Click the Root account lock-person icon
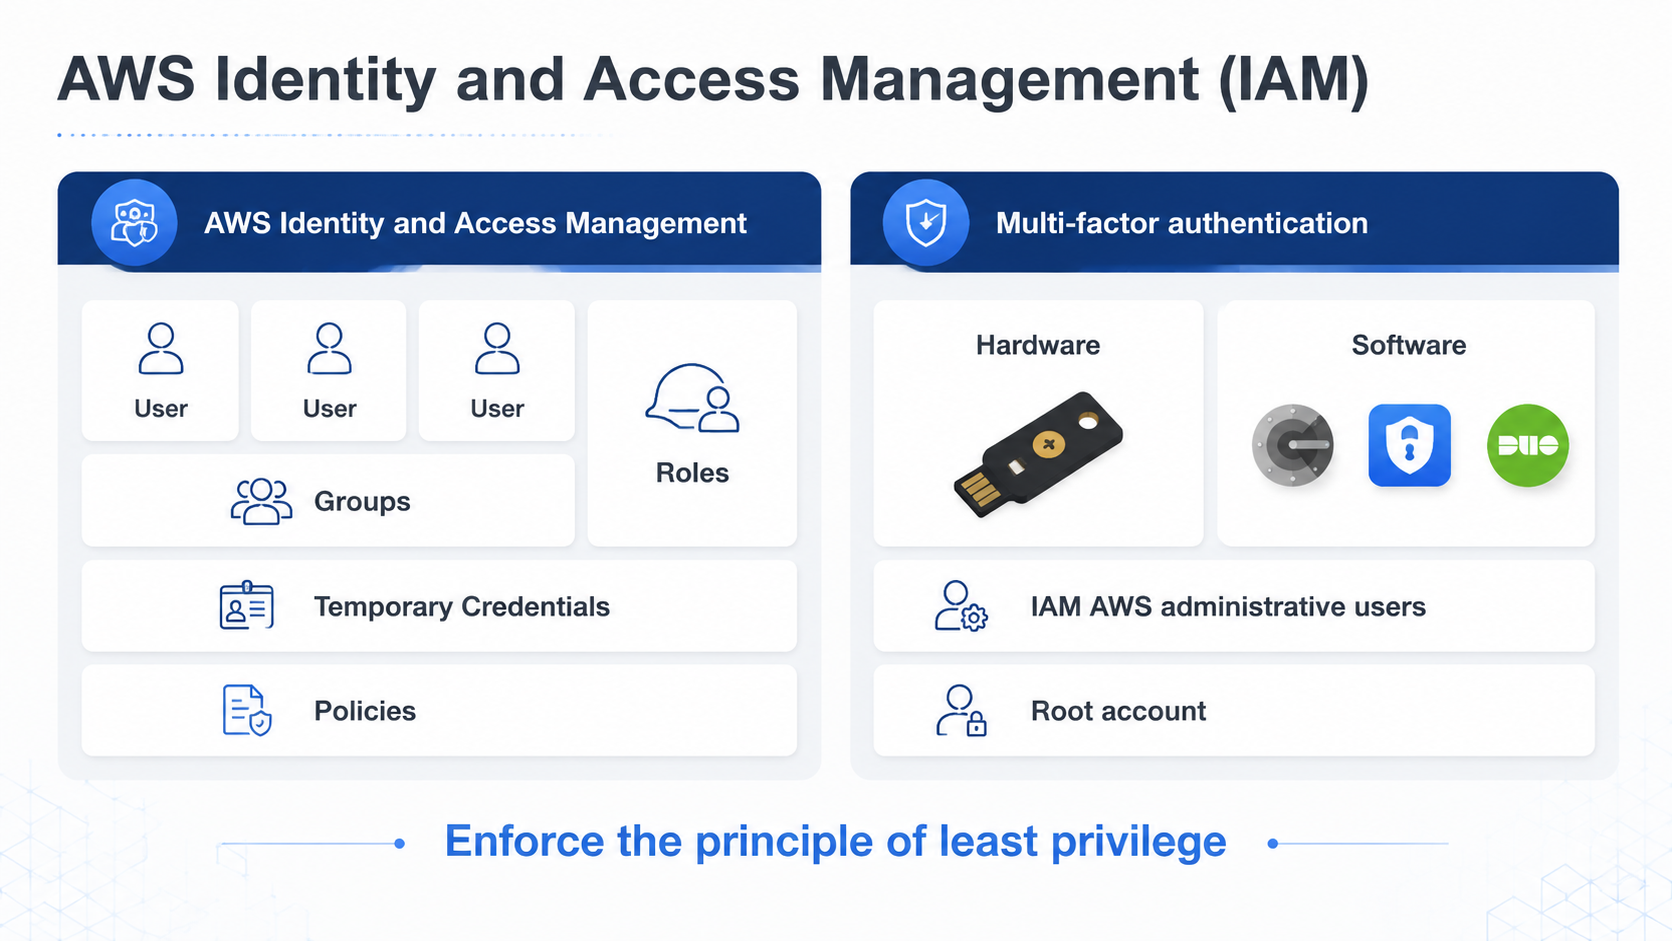 pyautogui.click(x=960, y=710)
